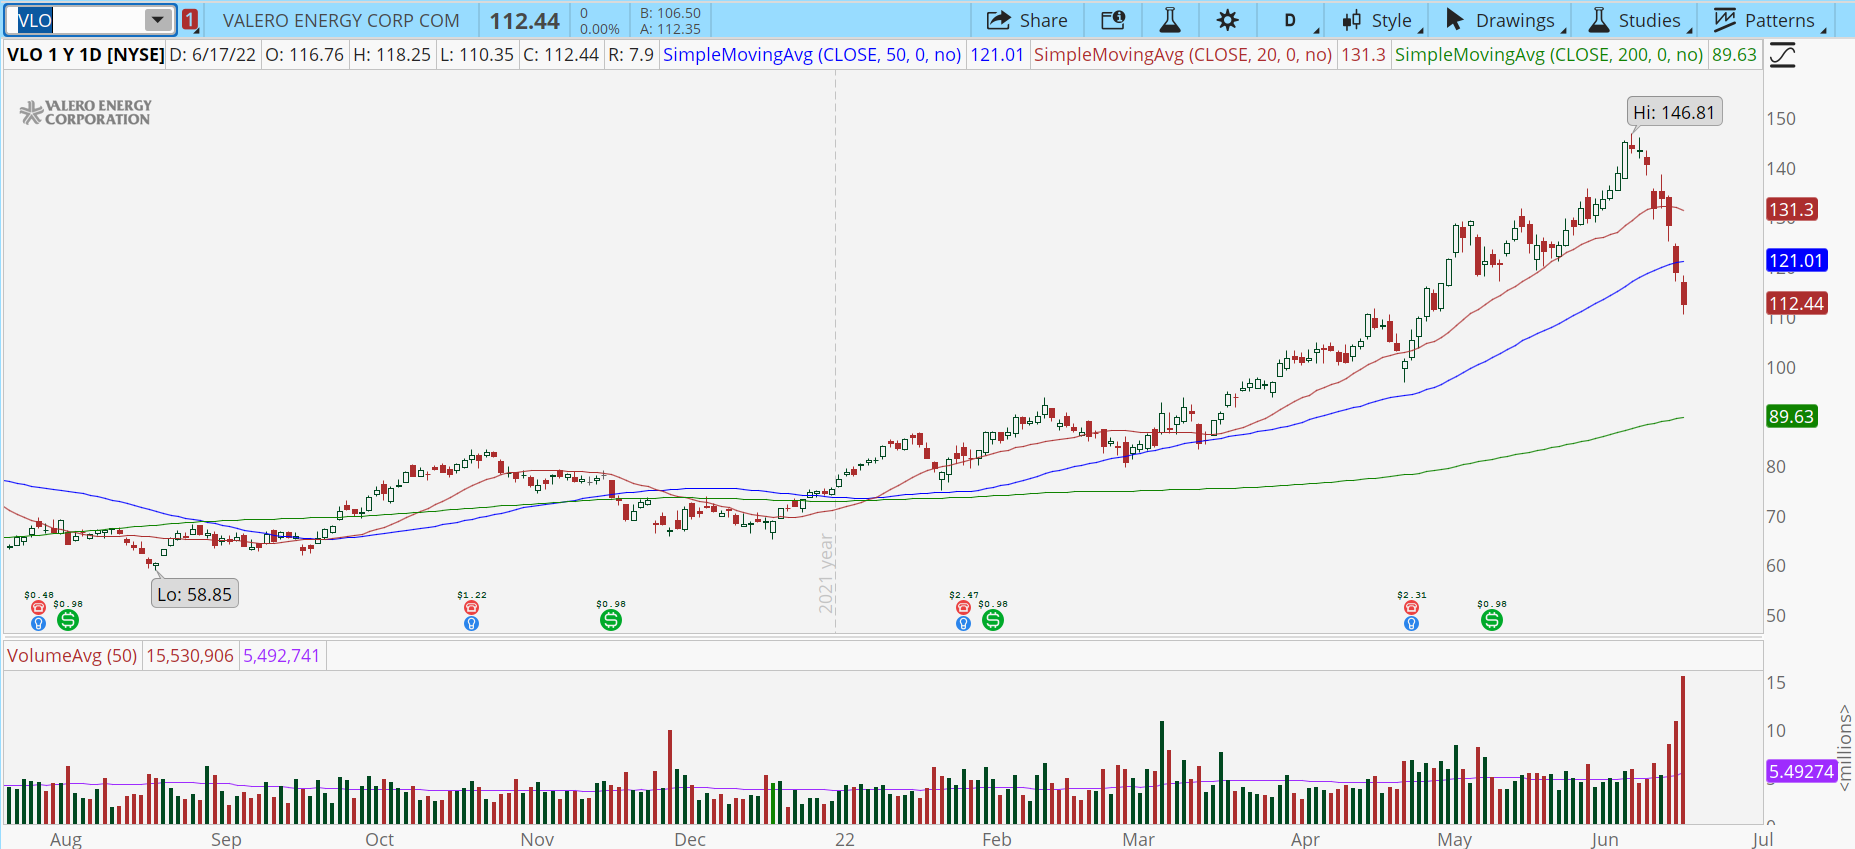The height and width of the screenshot is (849, 1855).
Task: Click the scale curve icon beside the study labels
Action: (1782, 55)
